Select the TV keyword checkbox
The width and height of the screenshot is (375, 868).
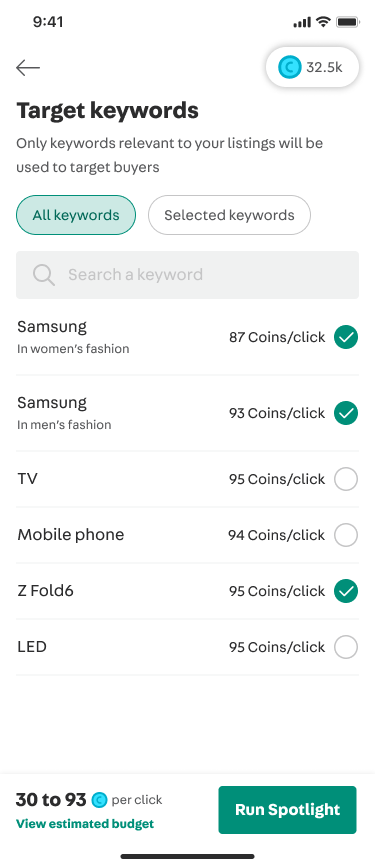(x=346, y=479)
